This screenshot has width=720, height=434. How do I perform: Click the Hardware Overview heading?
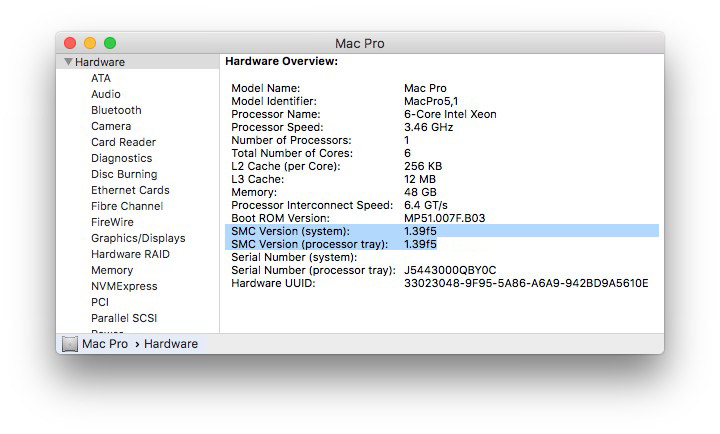tap(281, 62)
